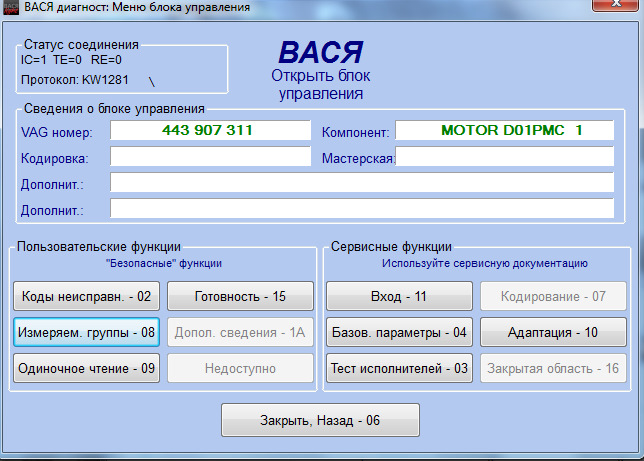Start Тест исполнителей - 03
644x461 pixels.
(399, 368)
